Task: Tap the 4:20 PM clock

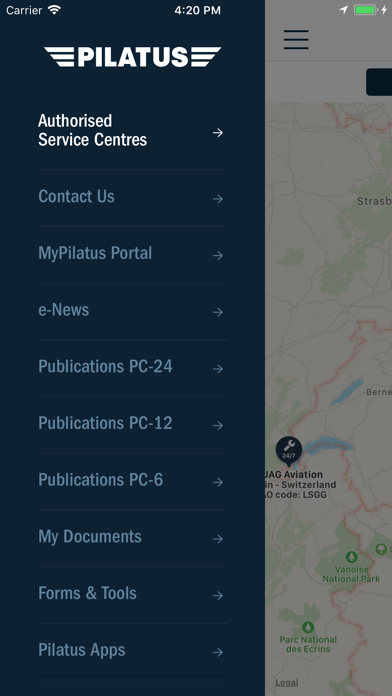Action: [x=198, y=11]
